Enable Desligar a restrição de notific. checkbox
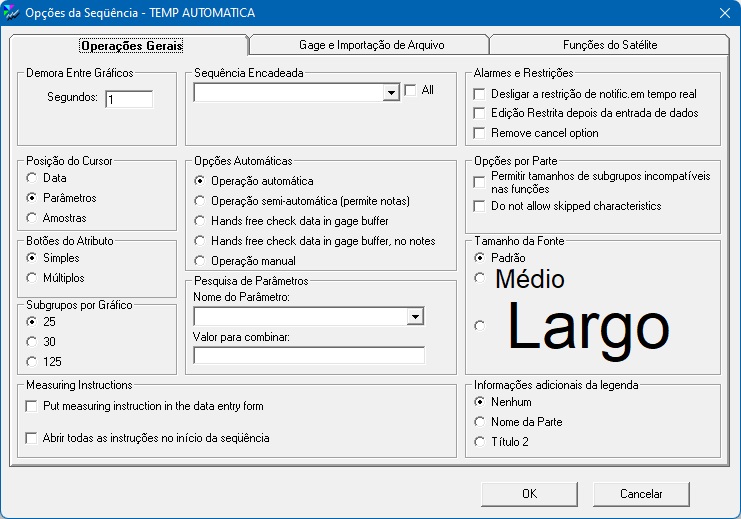The width and height of the screenshot is (741, 519). tap(479, 94)
